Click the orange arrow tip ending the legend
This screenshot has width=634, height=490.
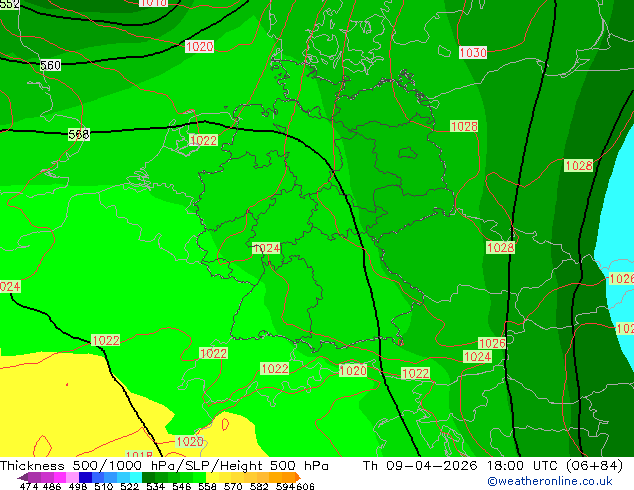(x=298, y=477)
